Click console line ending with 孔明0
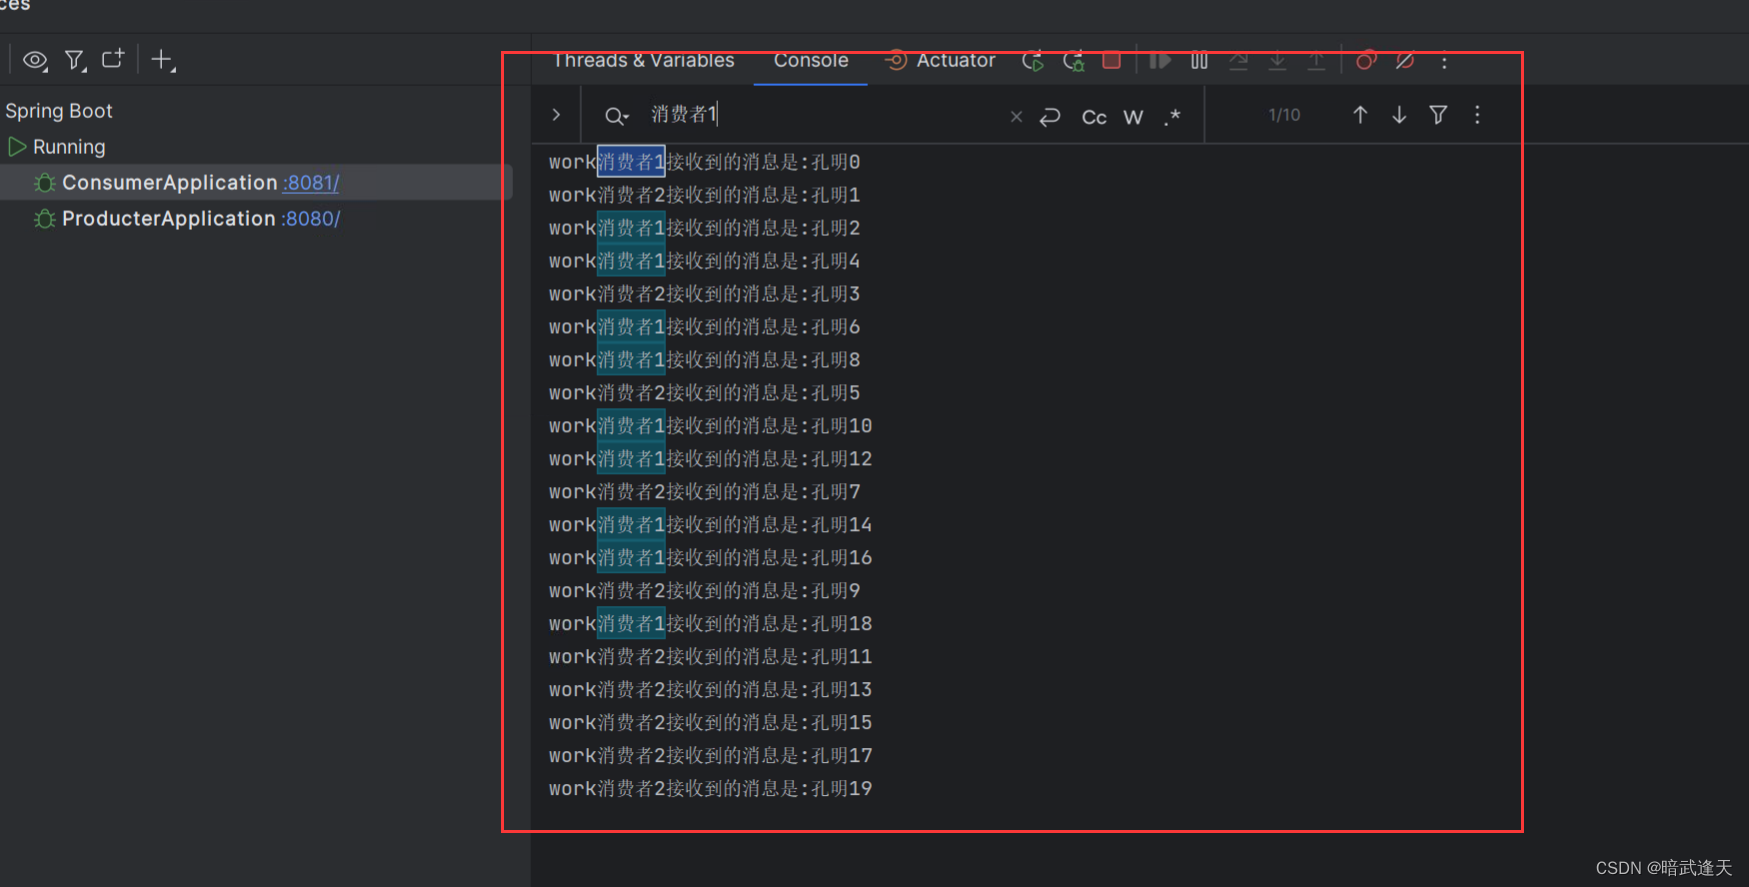 click(704, 162)
